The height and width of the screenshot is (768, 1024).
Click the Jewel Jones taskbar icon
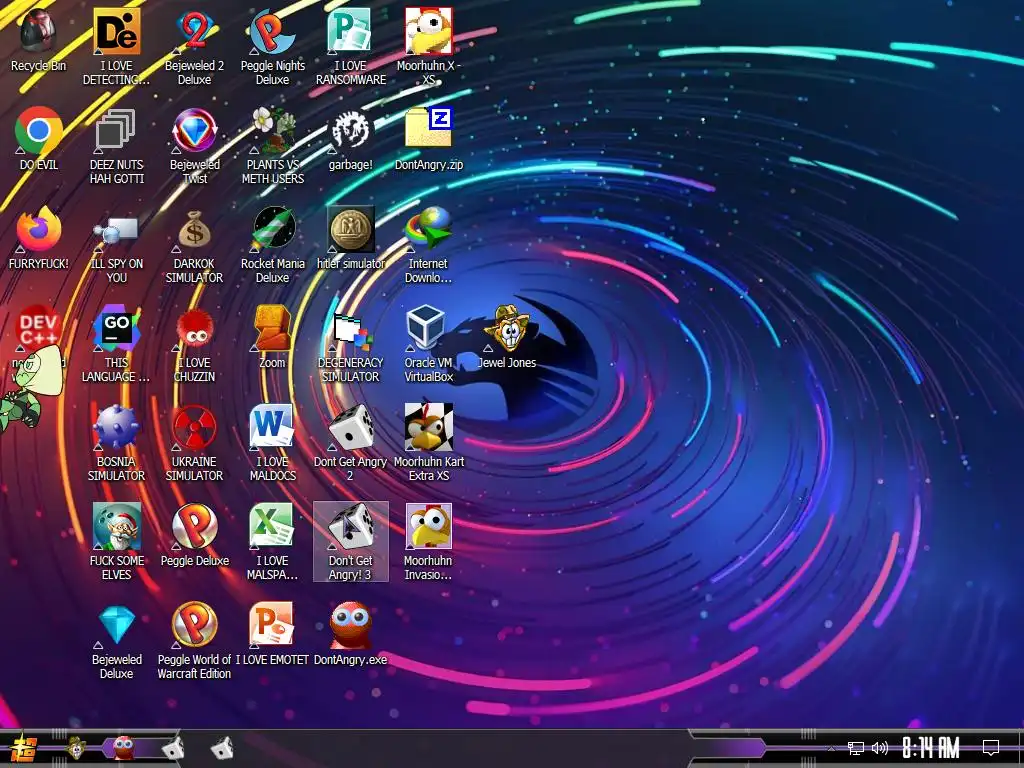[77, 748]
